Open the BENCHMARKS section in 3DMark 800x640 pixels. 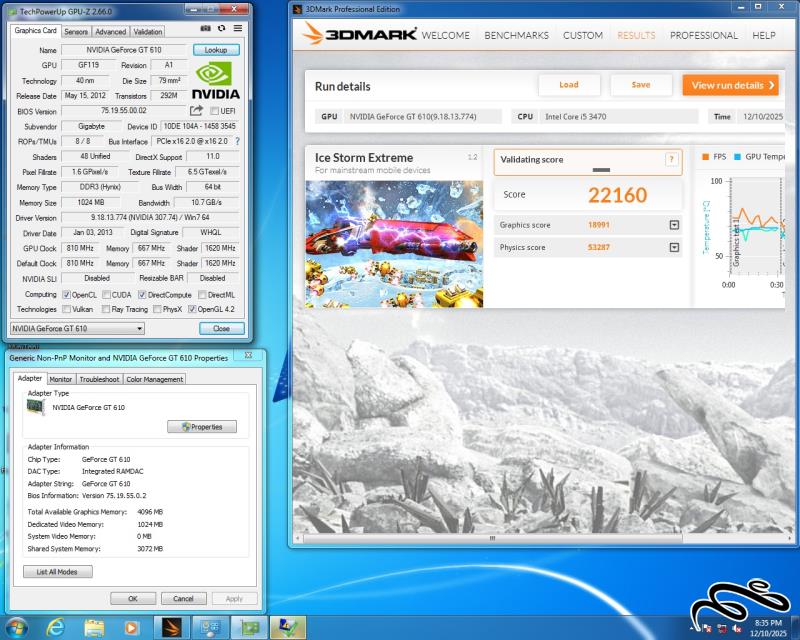(x=516, y=35)
